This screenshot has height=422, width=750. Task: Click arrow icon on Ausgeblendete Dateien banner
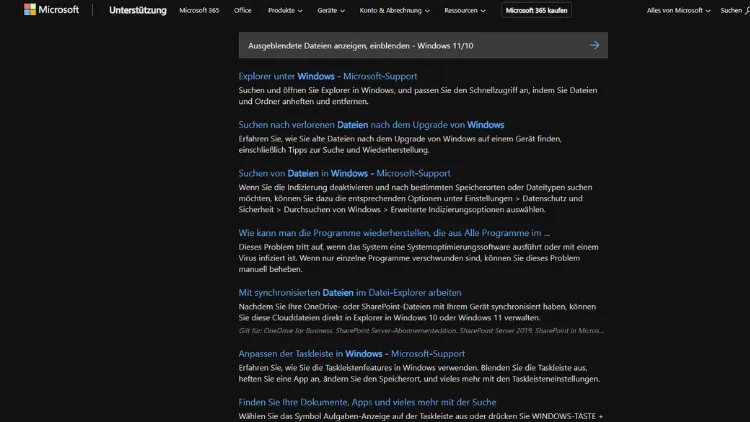point(595,45)
